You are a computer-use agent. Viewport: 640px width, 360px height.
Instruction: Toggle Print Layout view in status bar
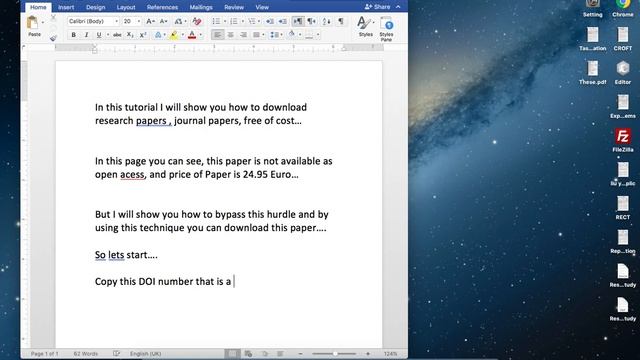(232, 353)
